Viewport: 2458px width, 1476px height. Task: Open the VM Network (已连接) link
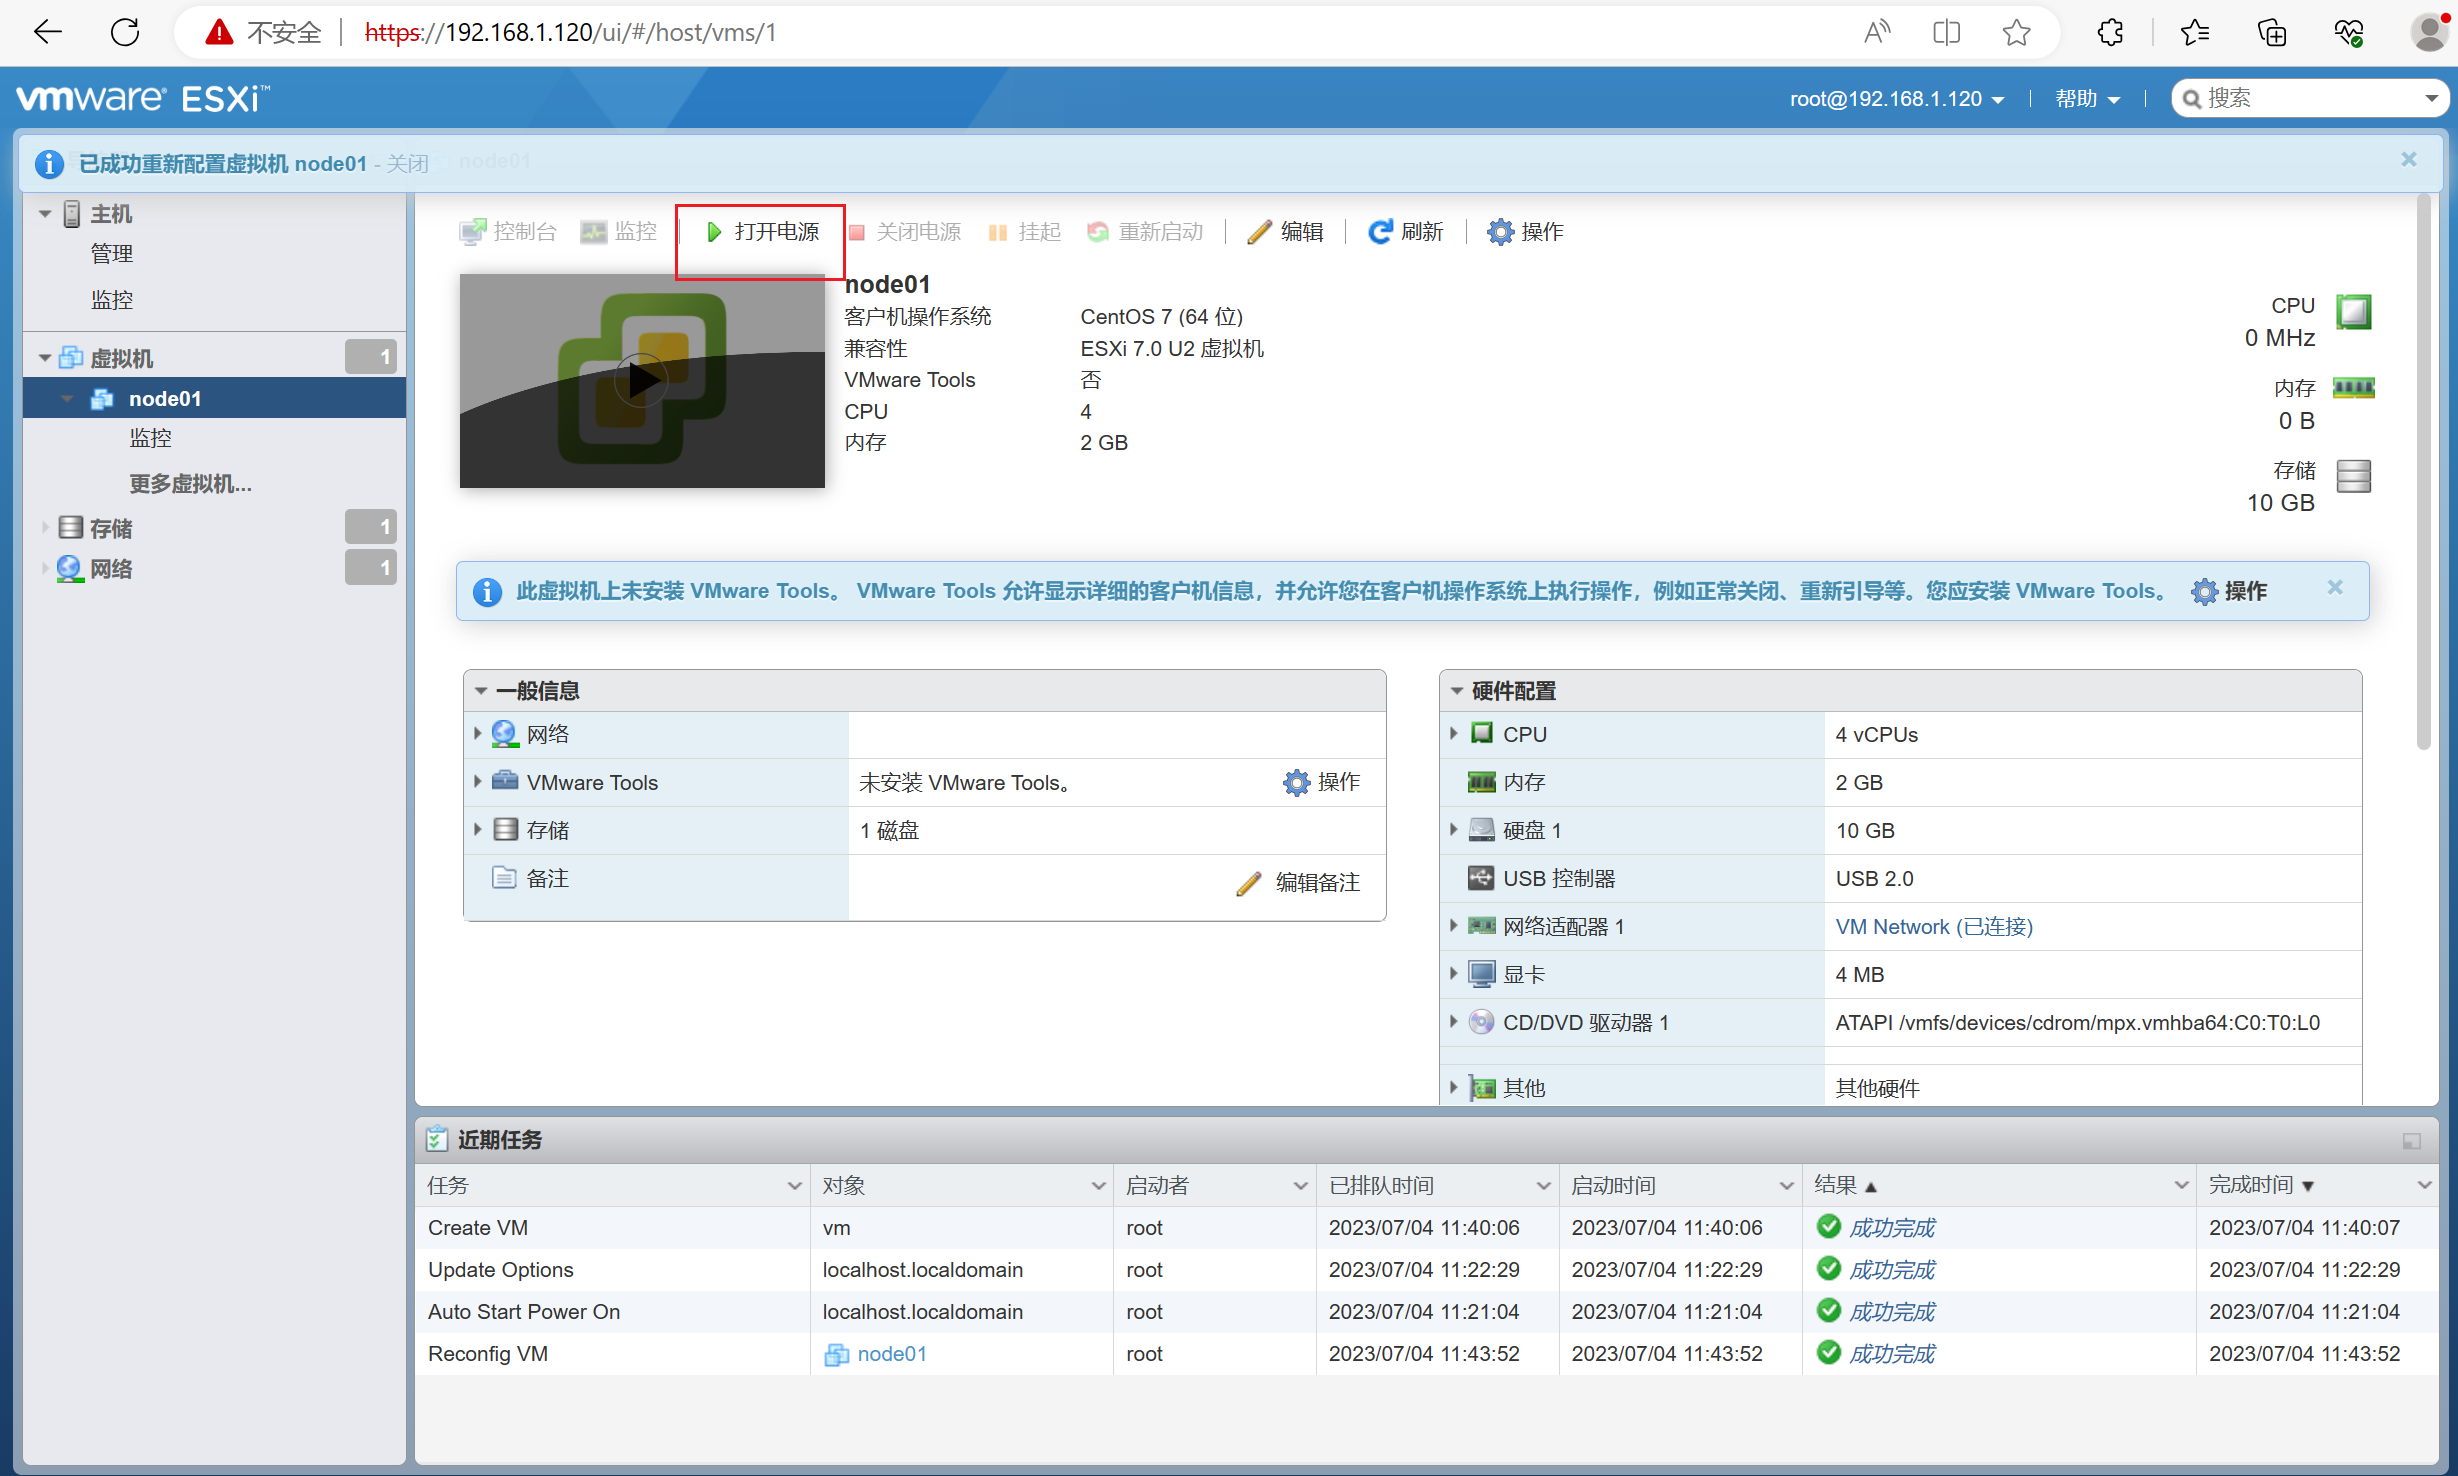(1934, 927)
